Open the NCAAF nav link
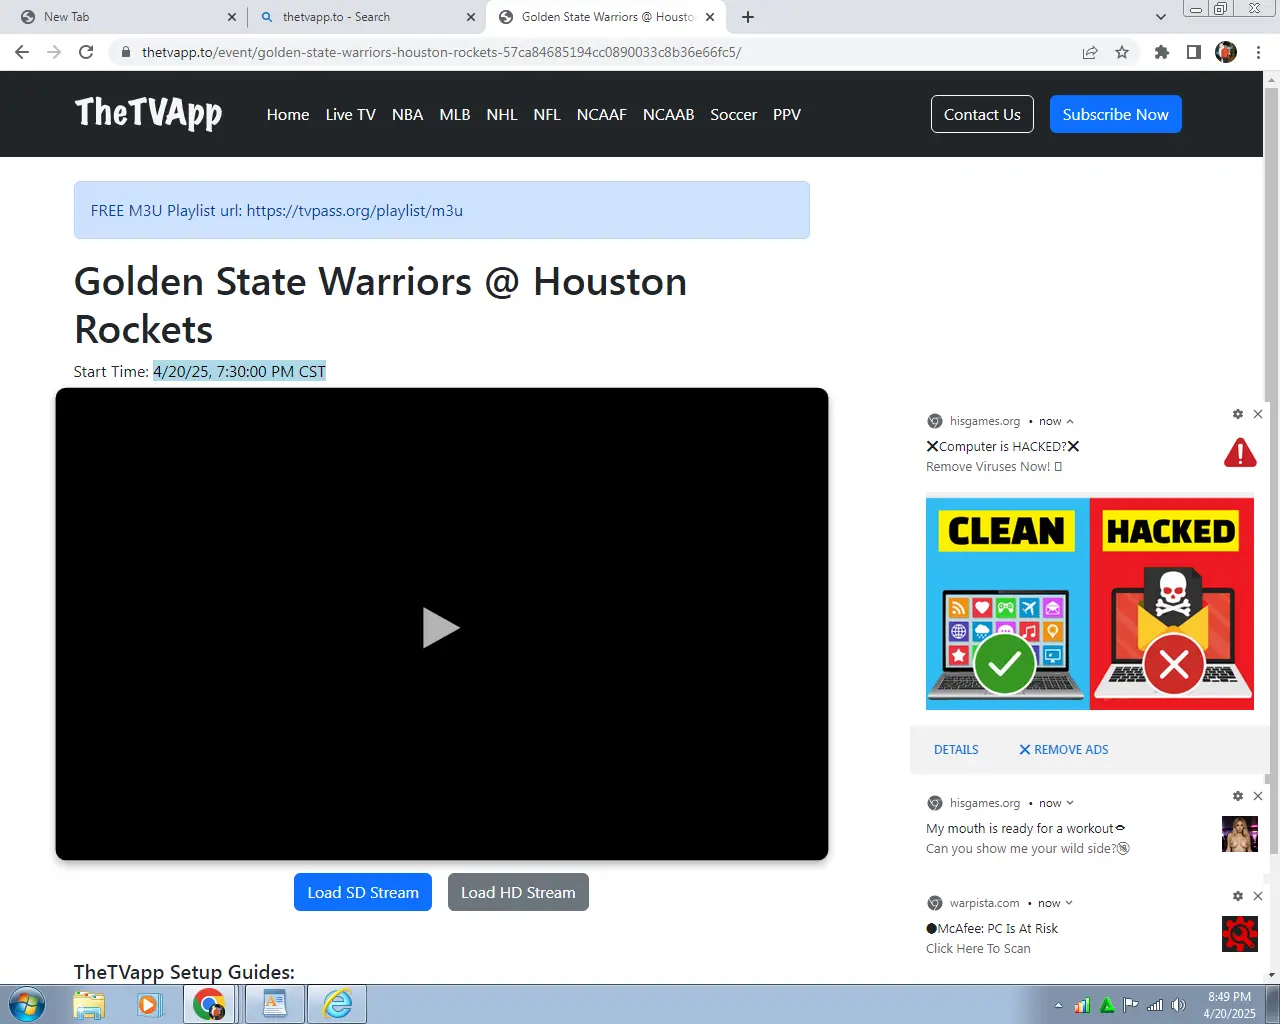1280x1024 pixels. [x=602, y=114]
